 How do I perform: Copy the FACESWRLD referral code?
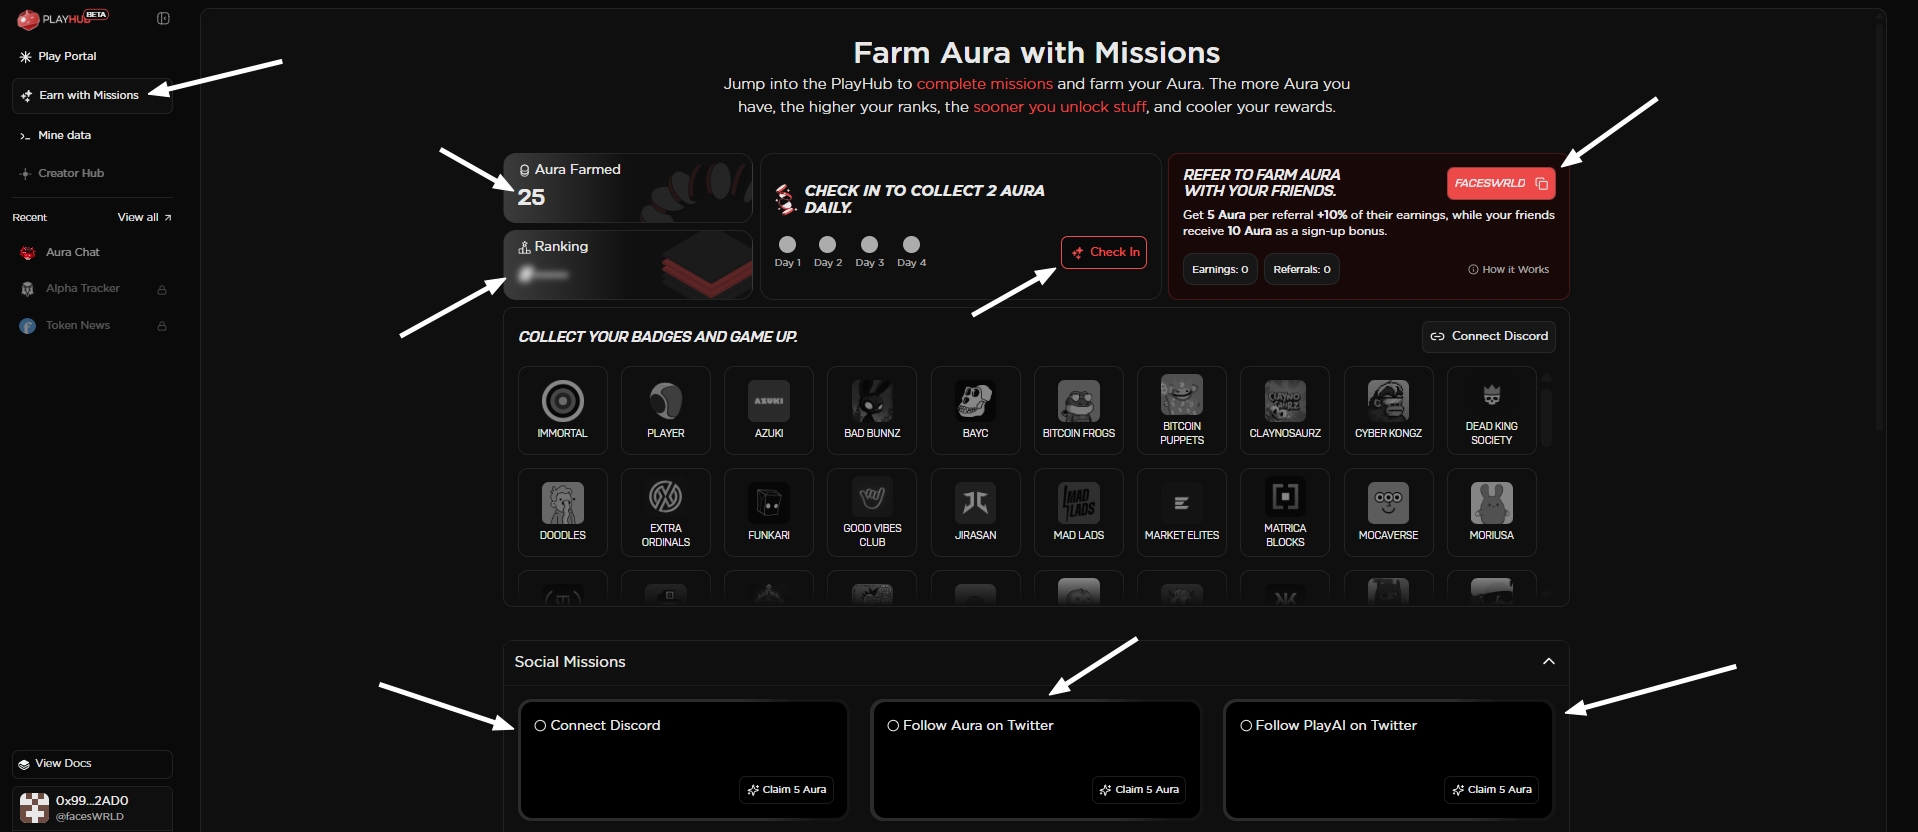point(1501,184)
